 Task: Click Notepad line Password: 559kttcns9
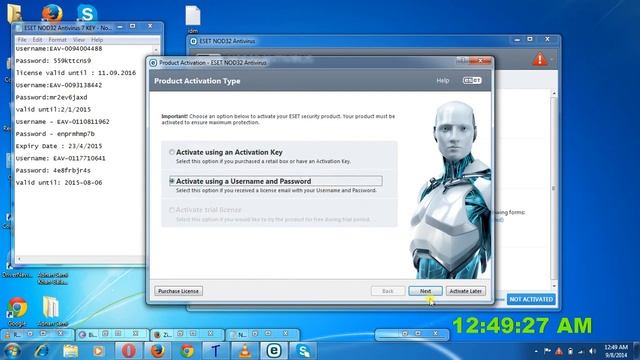[53, 60]
